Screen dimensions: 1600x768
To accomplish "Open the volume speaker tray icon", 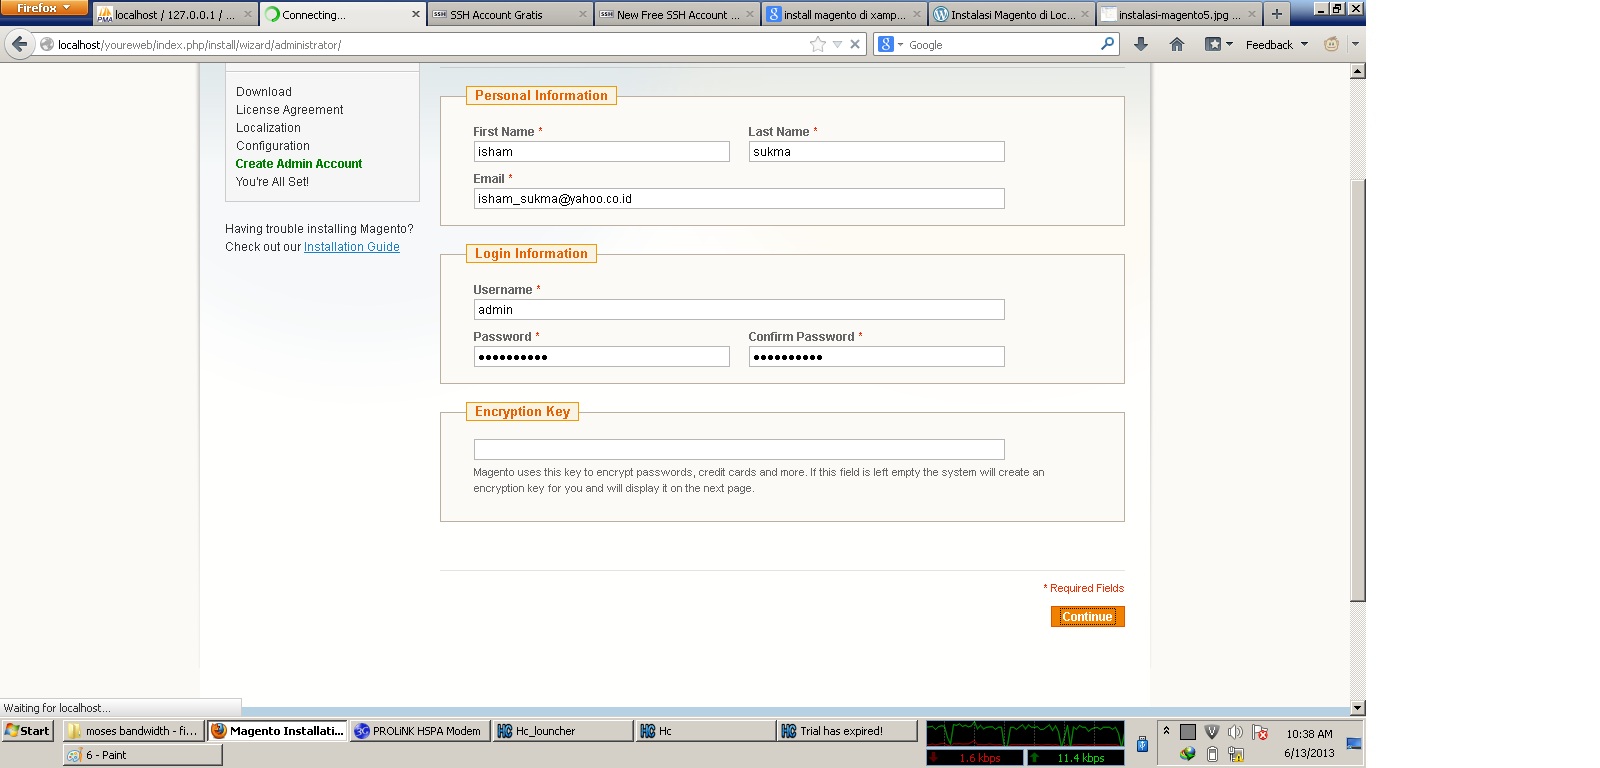I will click(x=1235, y=732).
